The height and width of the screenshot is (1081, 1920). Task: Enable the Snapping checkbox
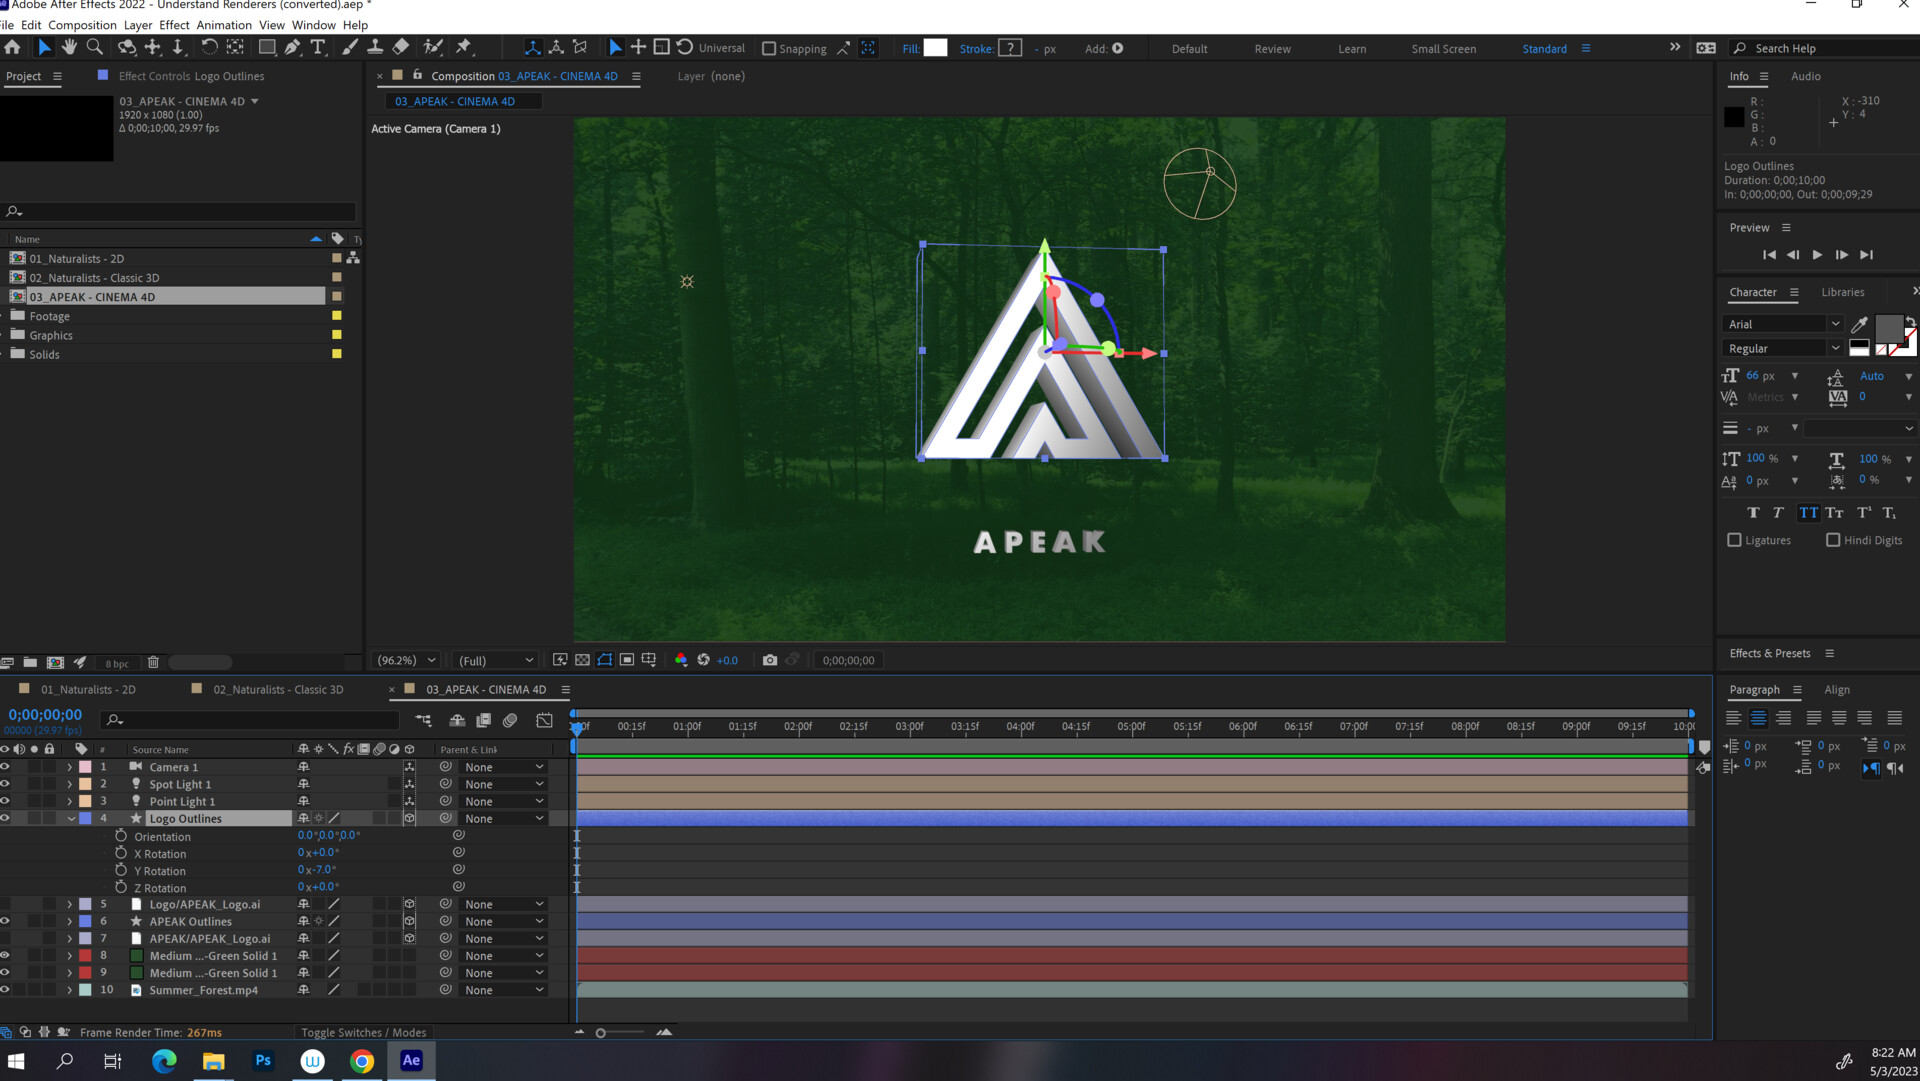tap(769, 48)
